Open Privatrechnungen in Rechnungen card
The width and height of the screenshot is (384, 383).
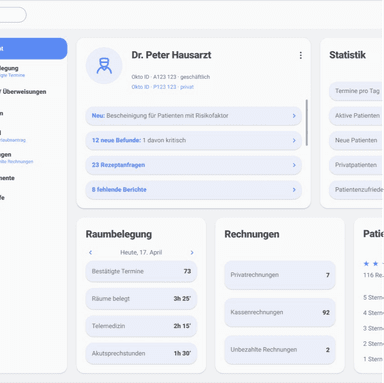[x=280, y=275]
